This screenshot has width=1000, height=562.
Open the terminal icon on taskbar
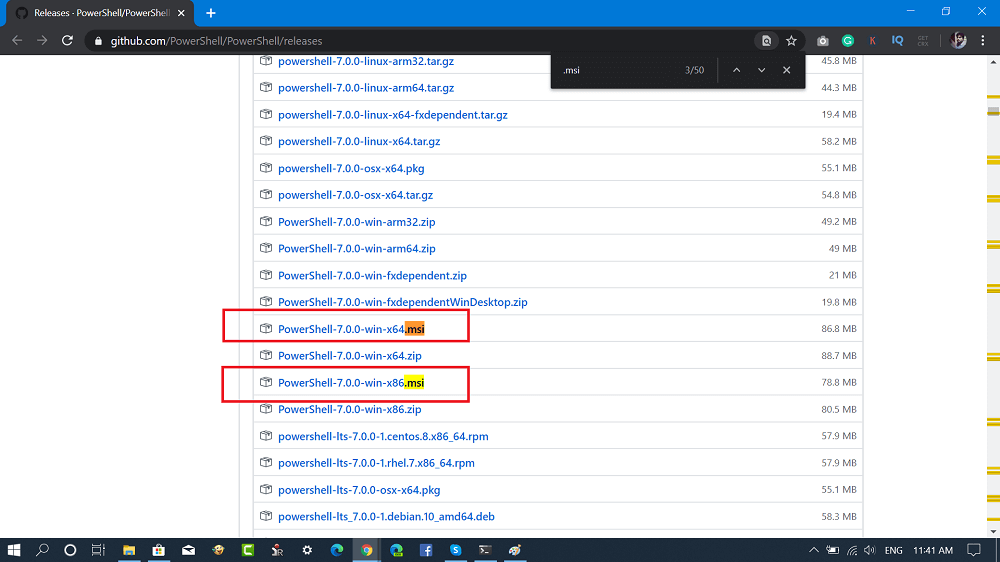(x=485, y=550)
